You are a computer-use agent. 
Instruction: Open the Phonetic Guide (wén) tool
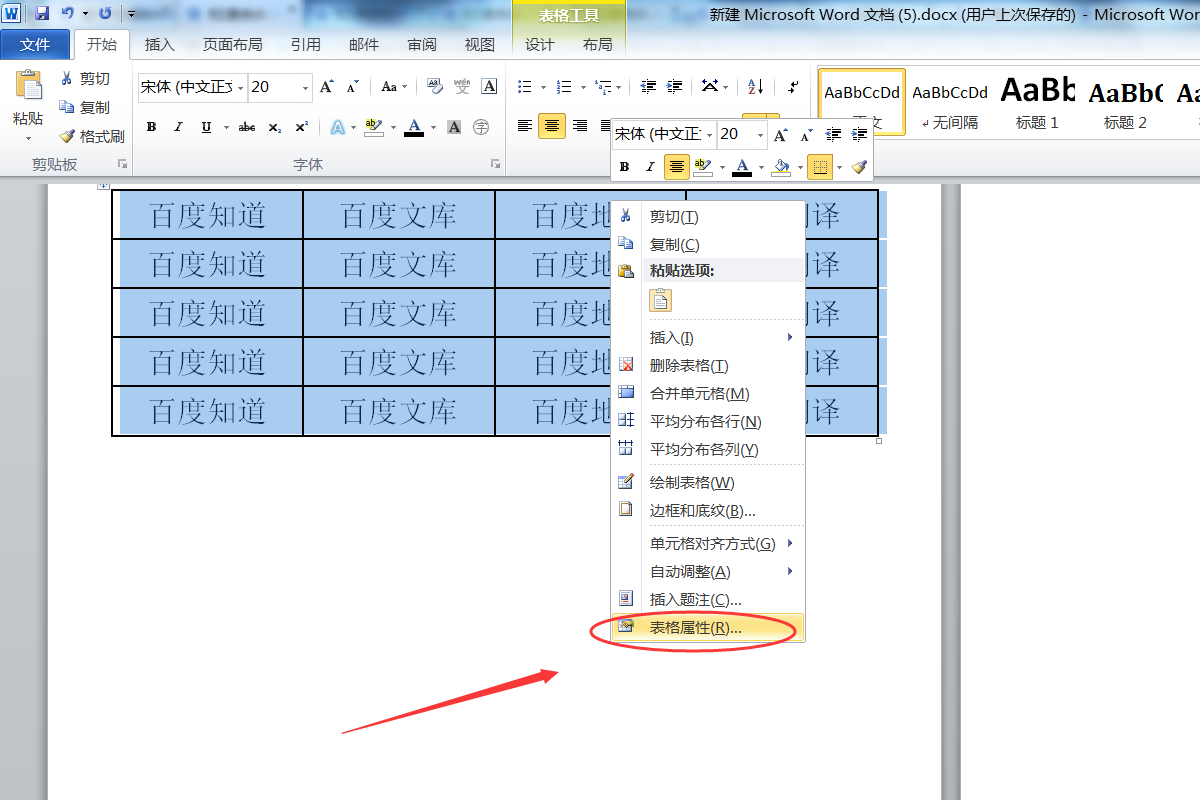click(x=462, y=87)
